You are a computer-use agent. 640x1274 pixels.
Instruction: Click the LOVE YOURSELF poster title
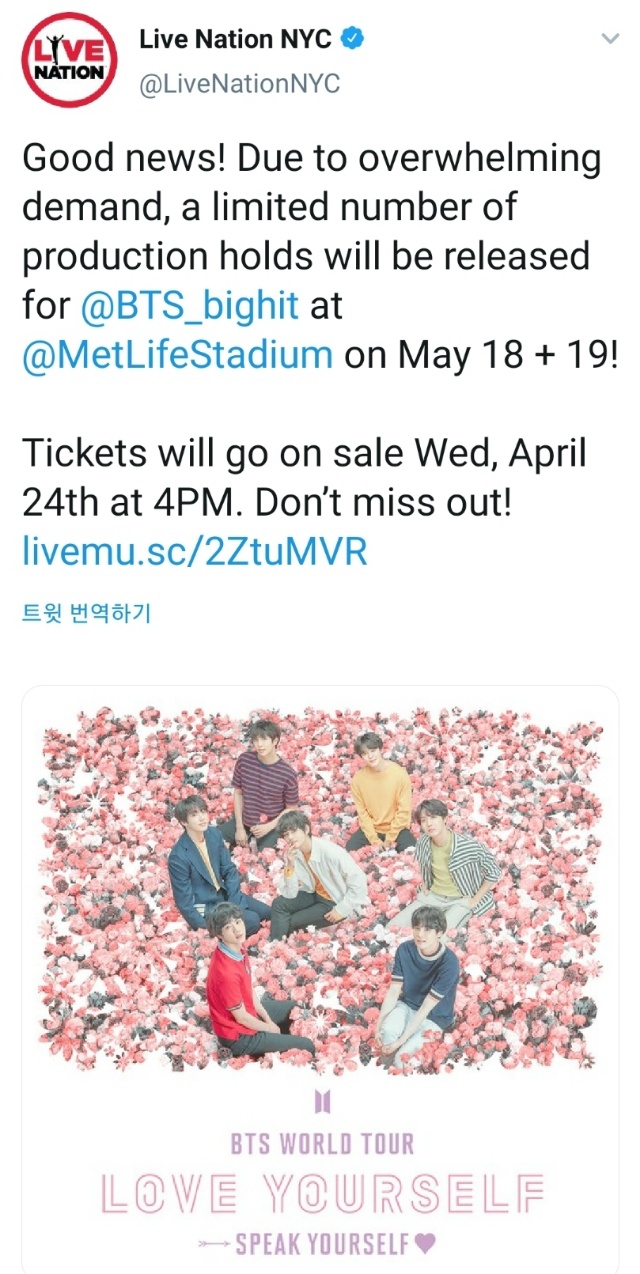[322, 1192]
